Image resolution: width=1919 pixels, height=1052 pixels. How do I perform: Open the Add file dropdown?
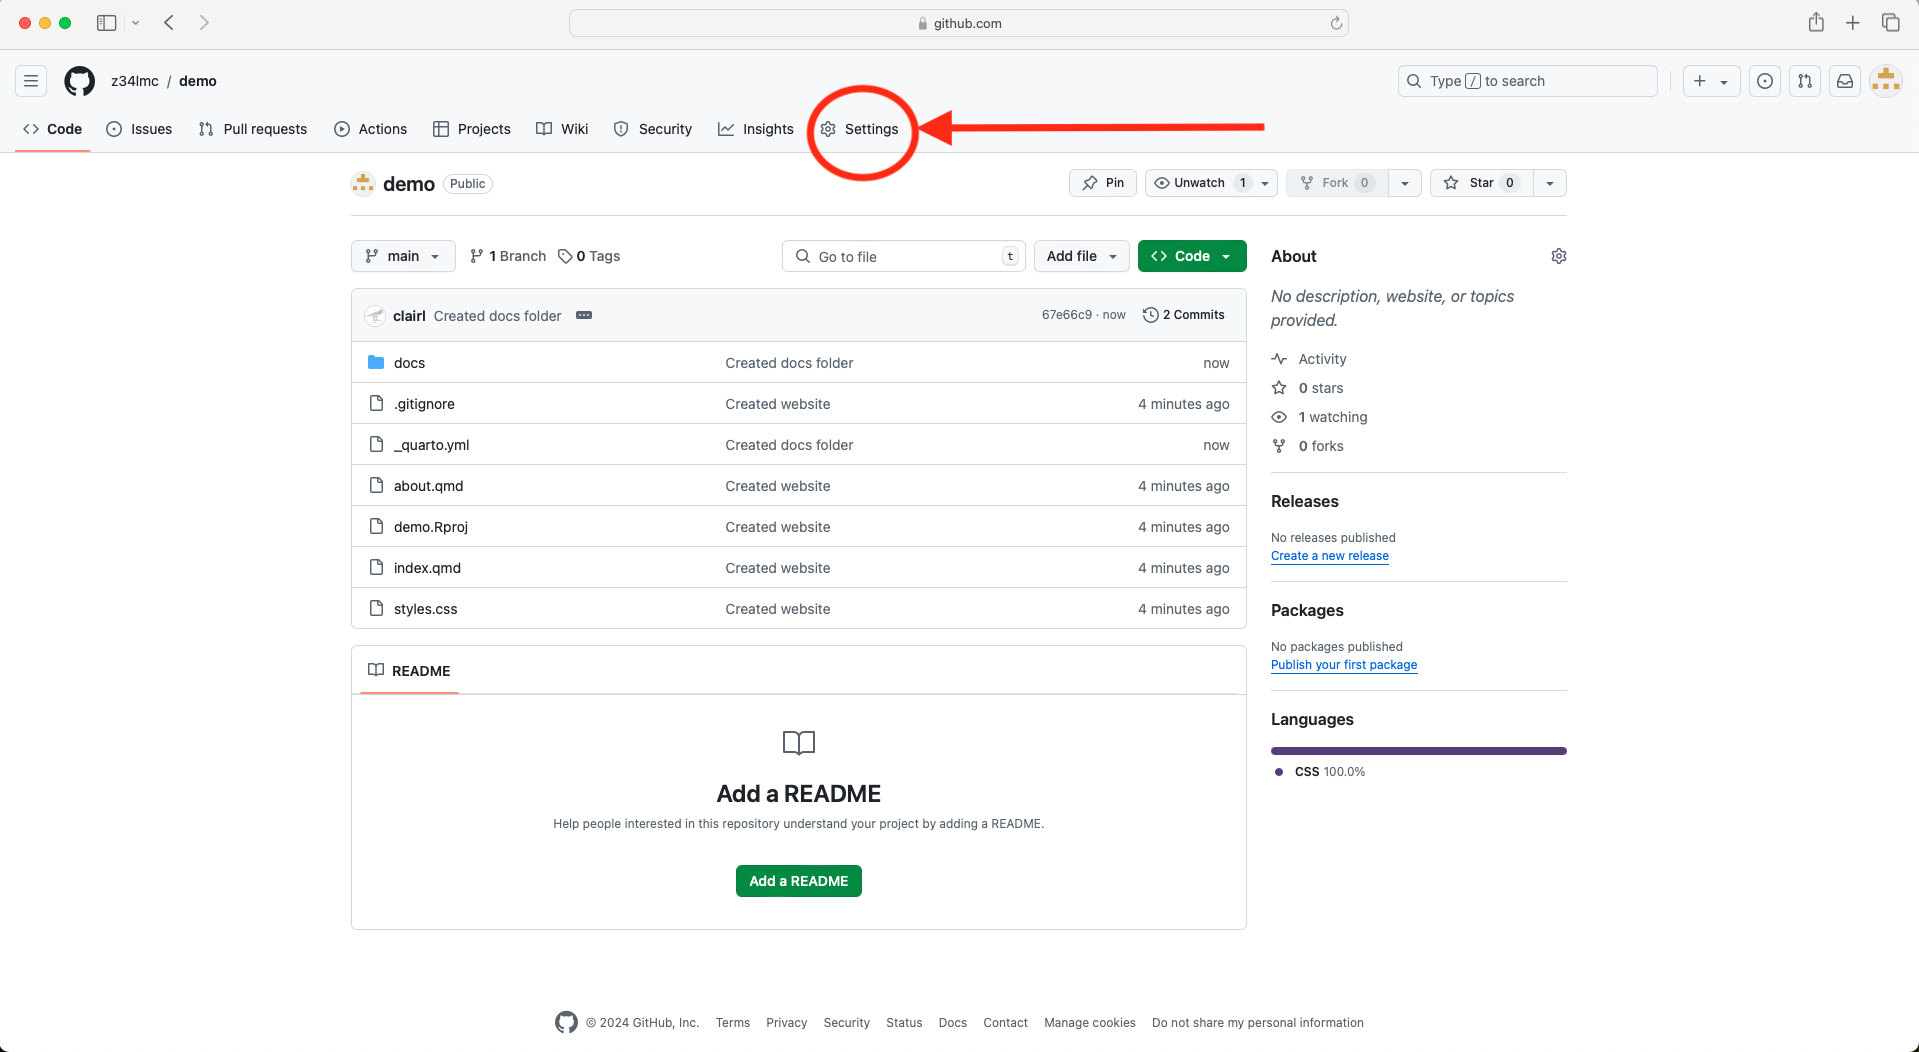(1081, 256)
